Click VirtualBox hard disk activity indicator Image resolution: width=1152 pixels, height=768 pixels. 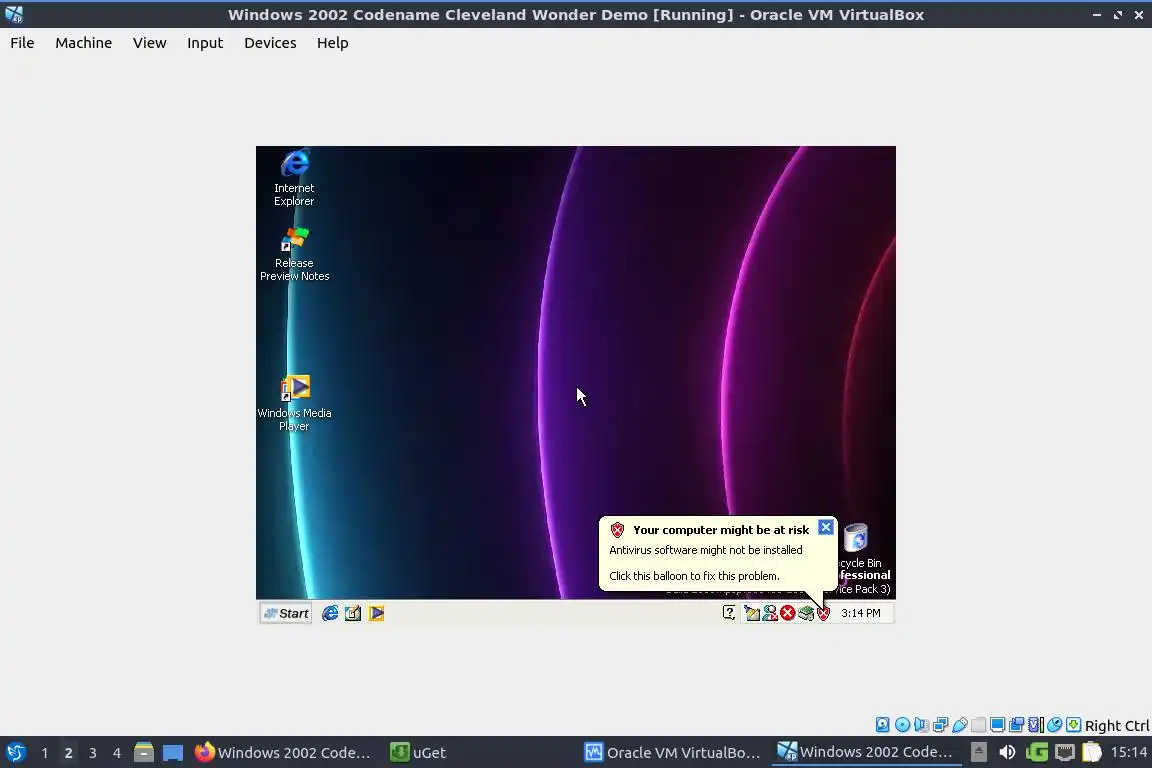pos(882,725)
